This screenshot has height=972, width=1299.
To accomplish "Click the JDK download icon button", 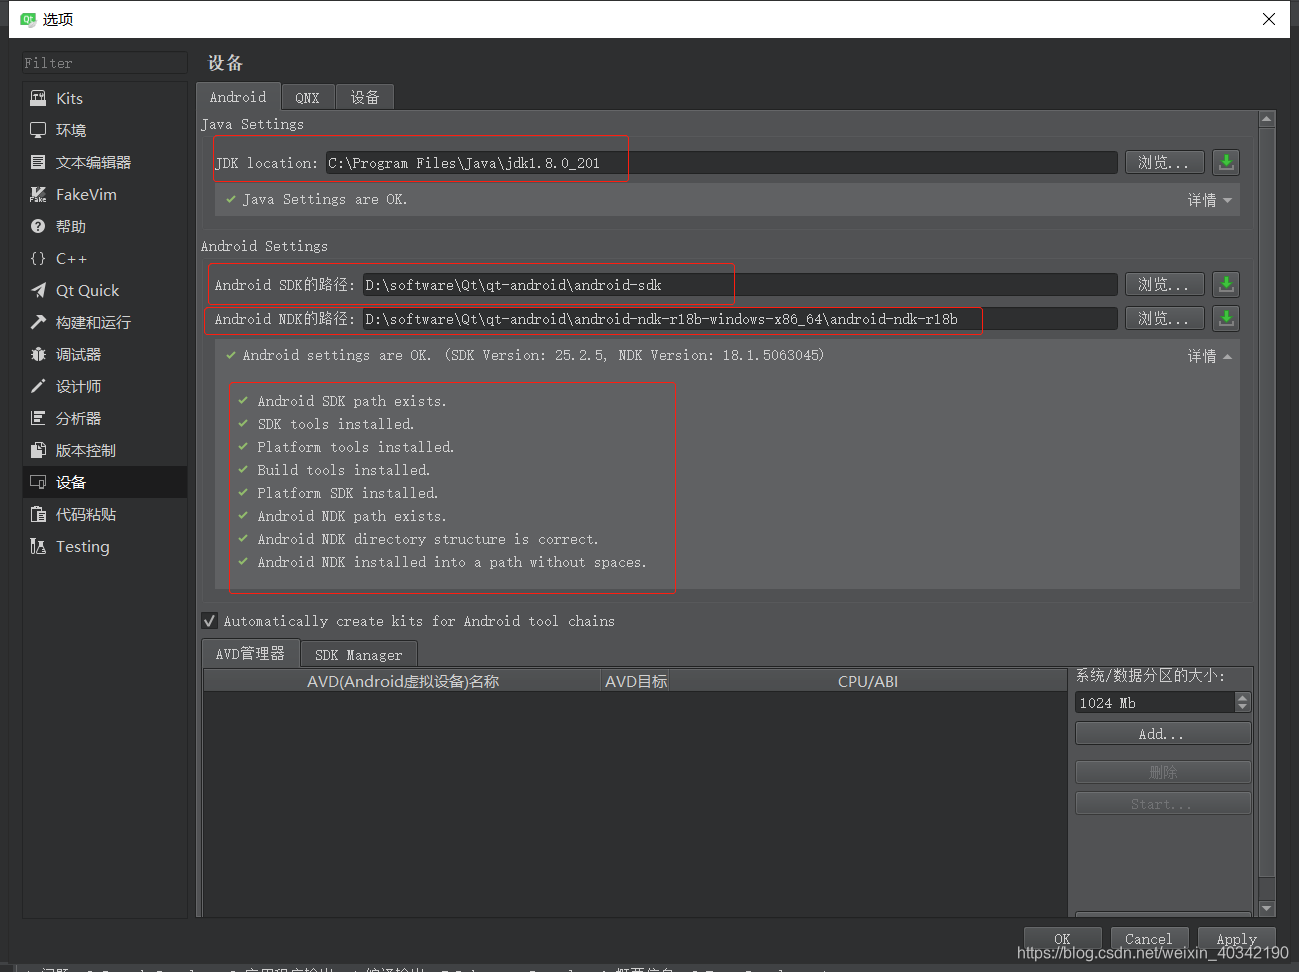I will (1226, 162).
